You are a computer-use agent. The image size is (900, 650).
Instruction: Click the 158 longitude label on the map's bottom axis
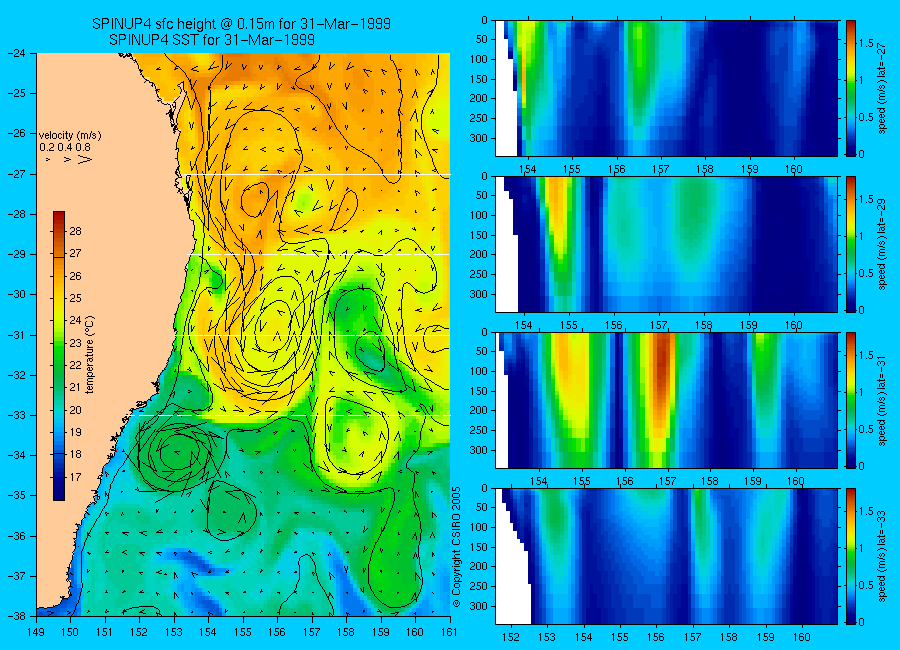346,632
